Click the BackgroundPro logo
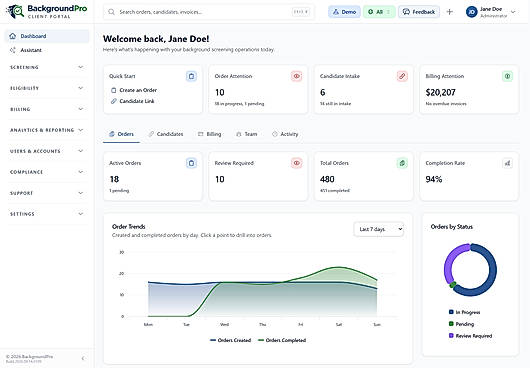Screen dimensions: 530x368 [x=47, y=11]
